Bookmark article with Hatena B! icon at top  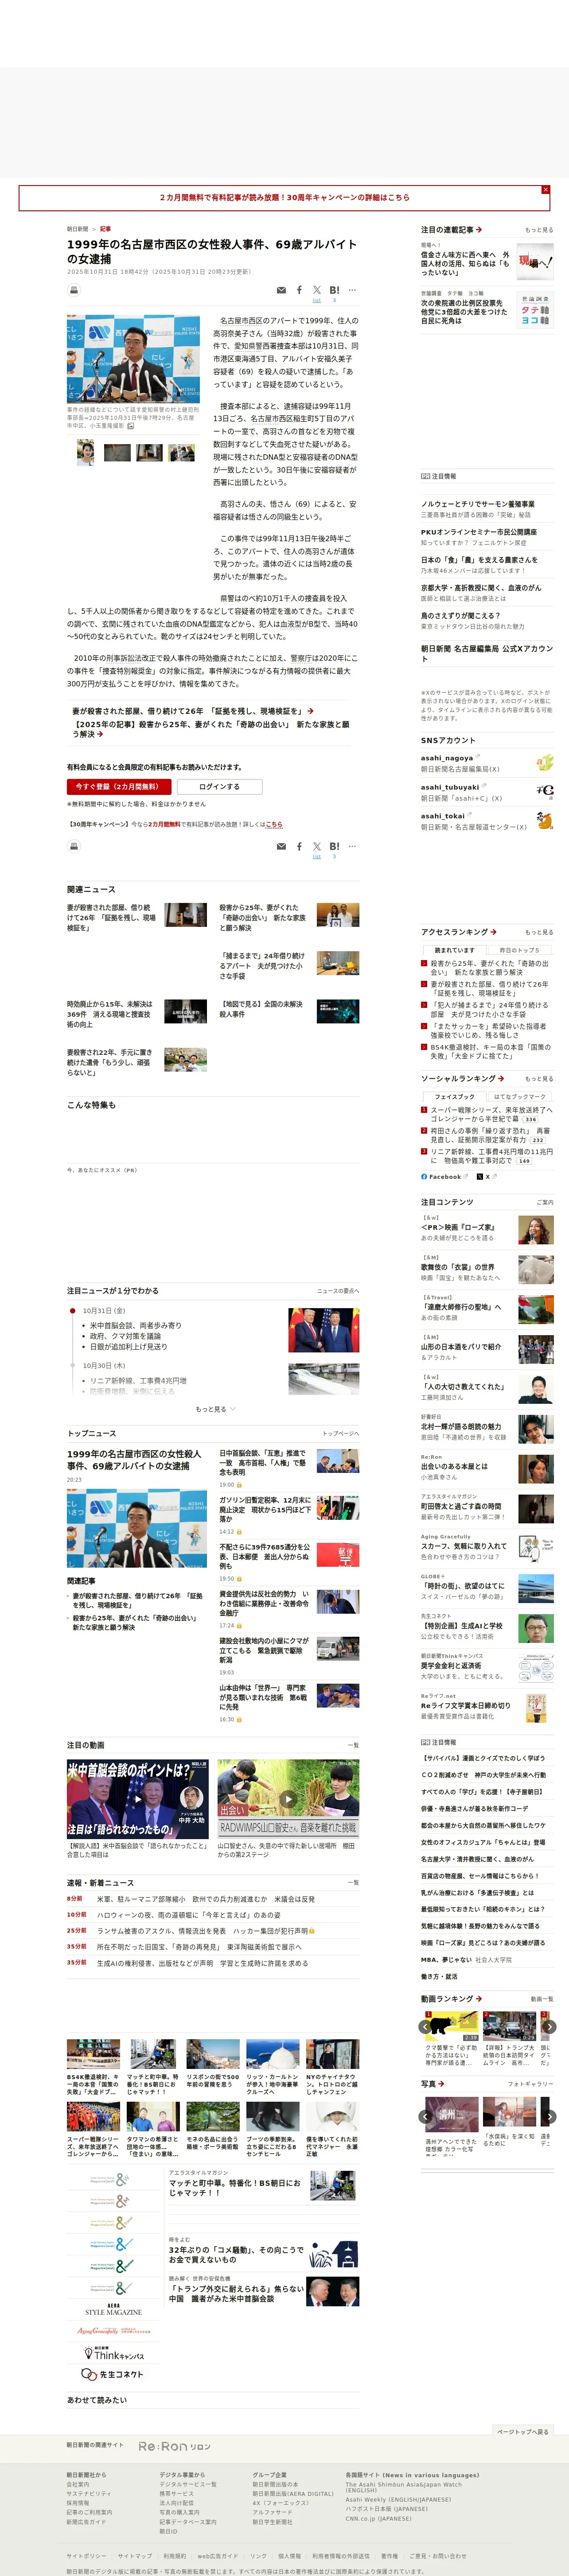click(334, 290)
